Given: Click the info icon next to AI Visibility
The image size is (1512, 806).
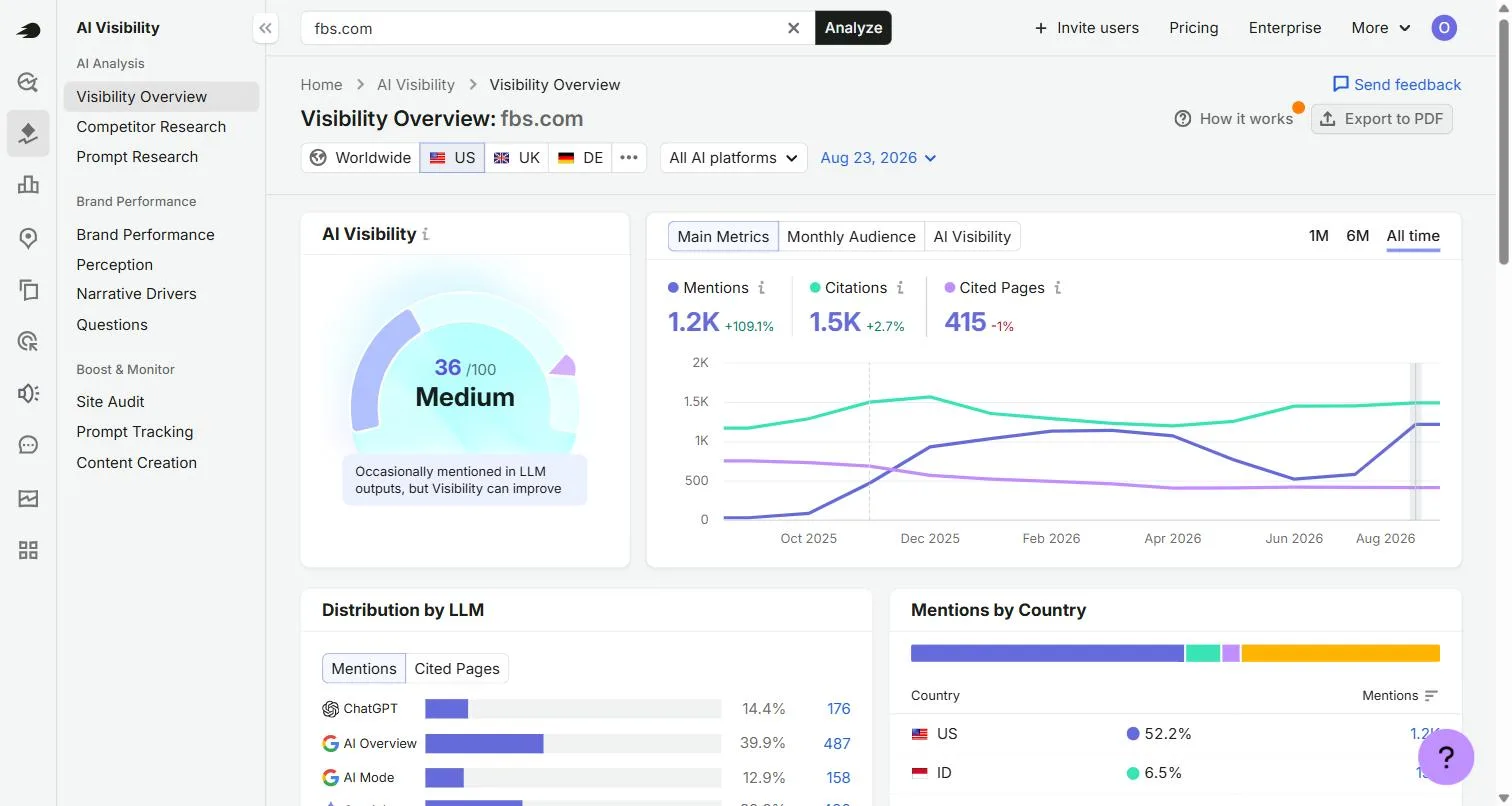Looking at the screenshot, I should click(426, 234).
